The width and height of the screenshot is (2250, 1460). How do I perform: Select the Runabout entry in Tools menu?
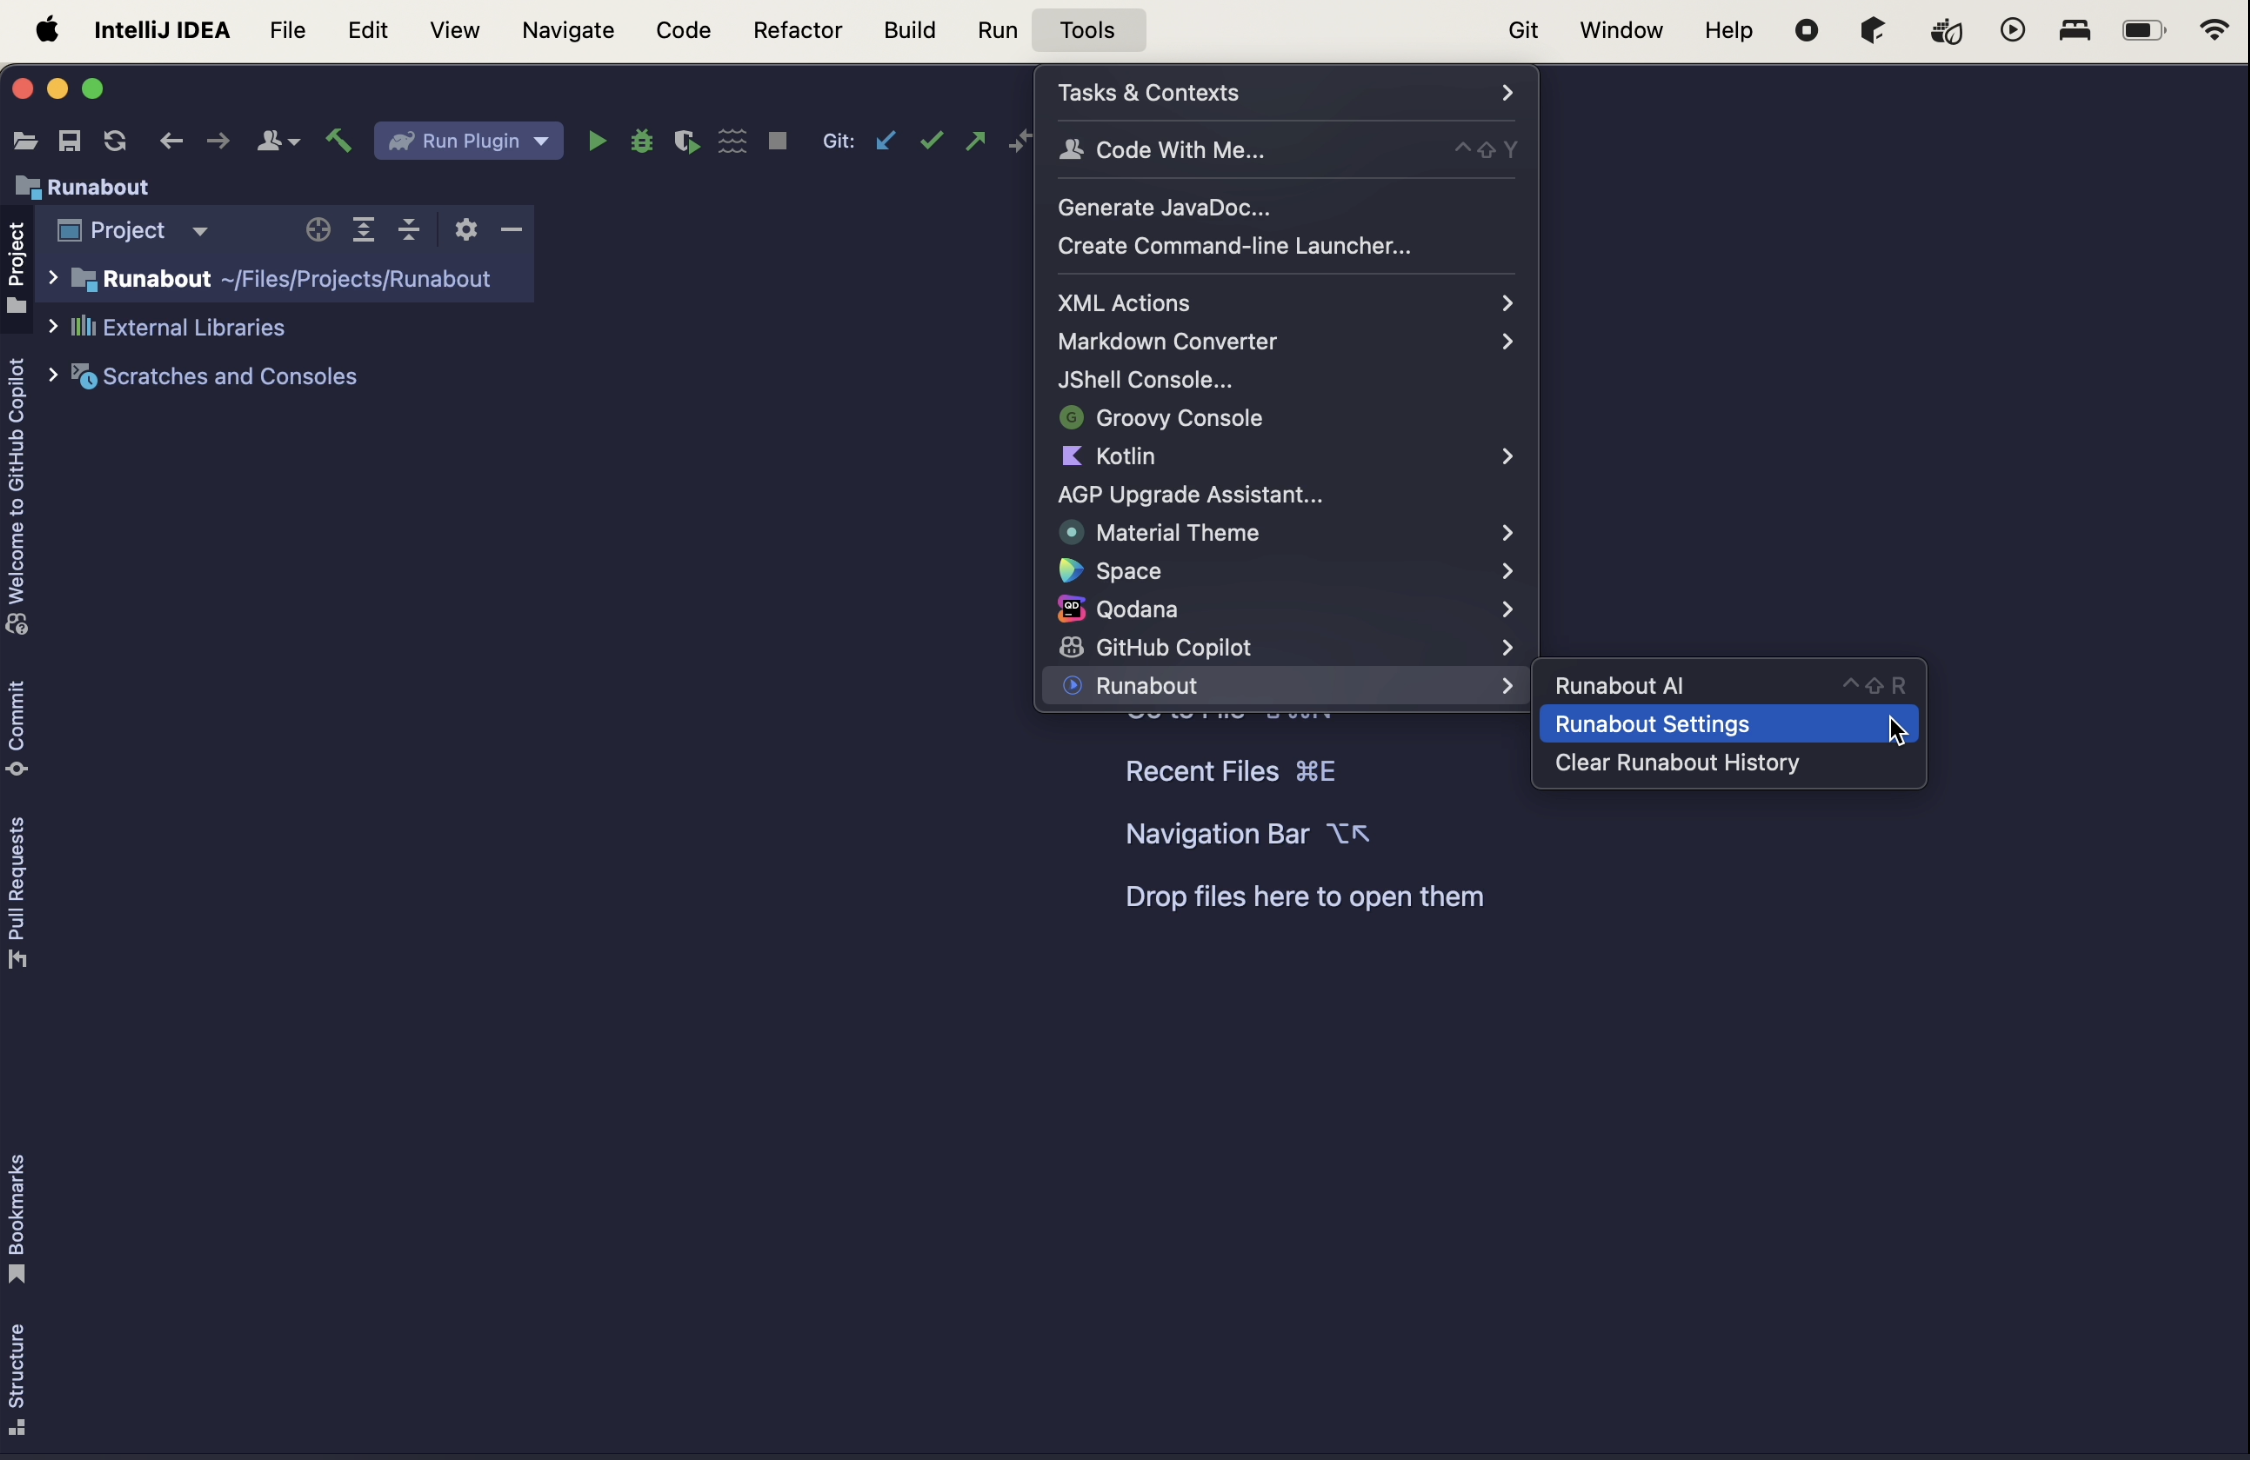pyautogui.click(x=1286, y=686)
